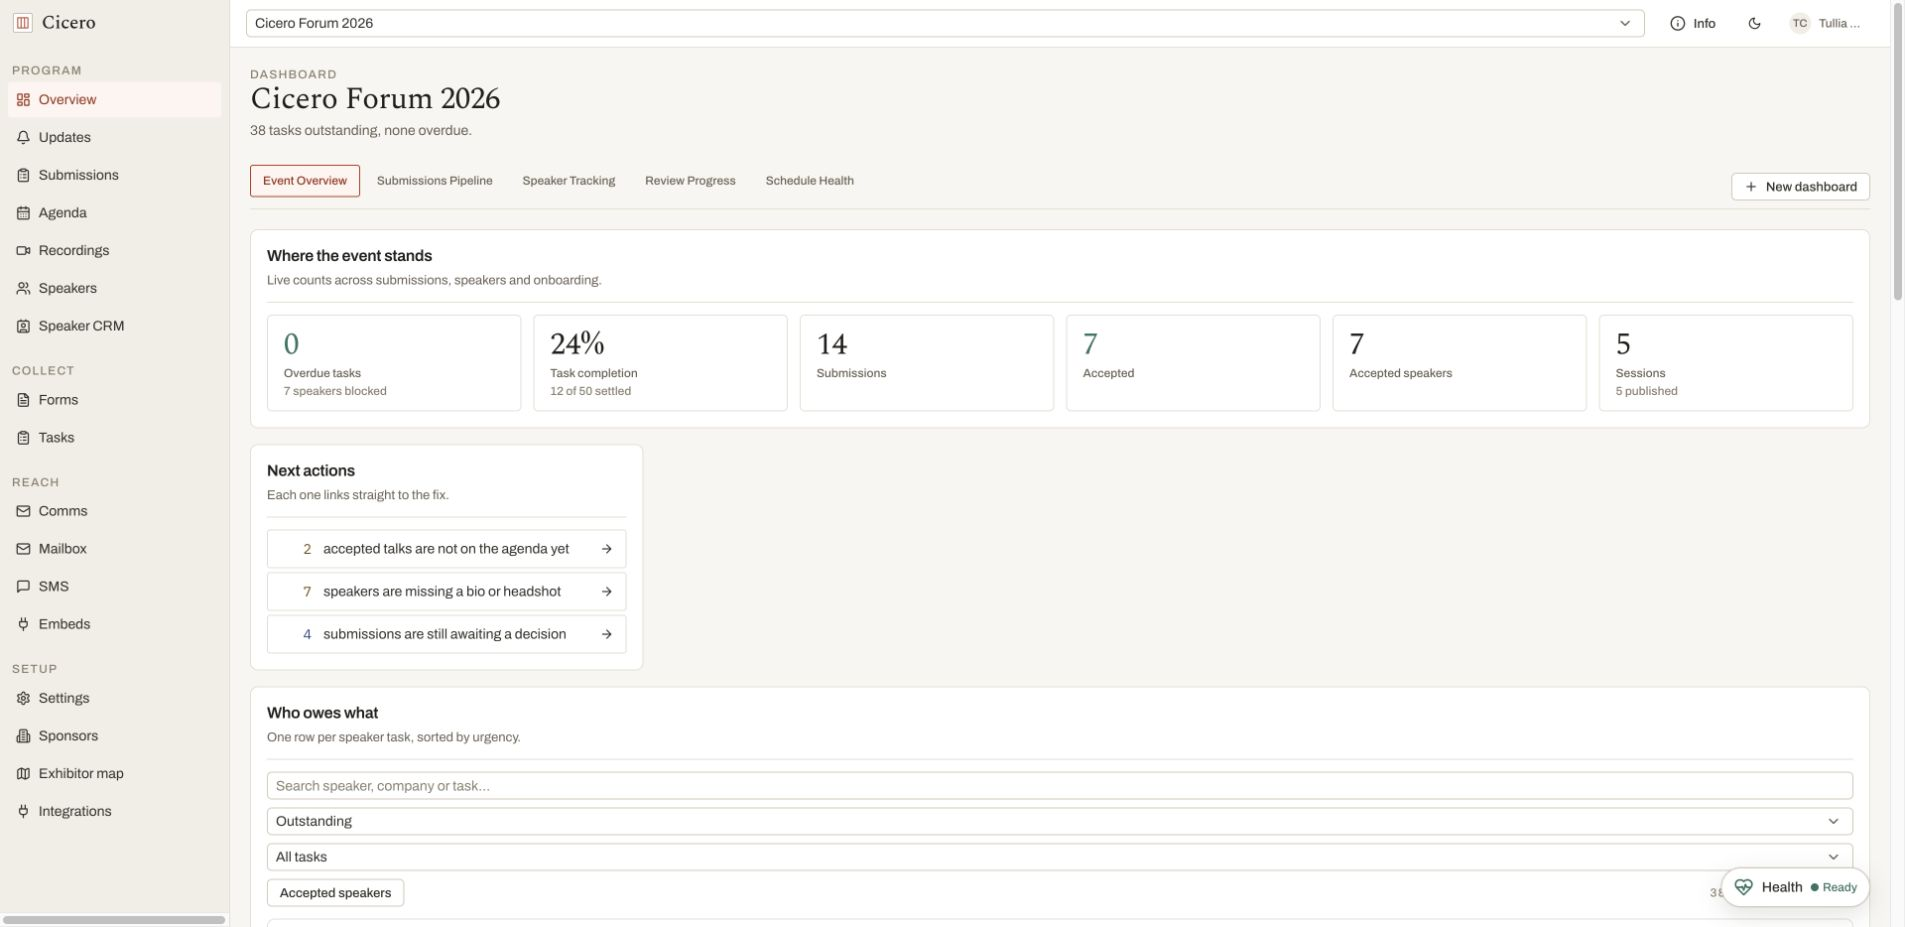
Task: Click the Submissions clipboard icon
Action: pyautogui.click(x=23, y=175)
